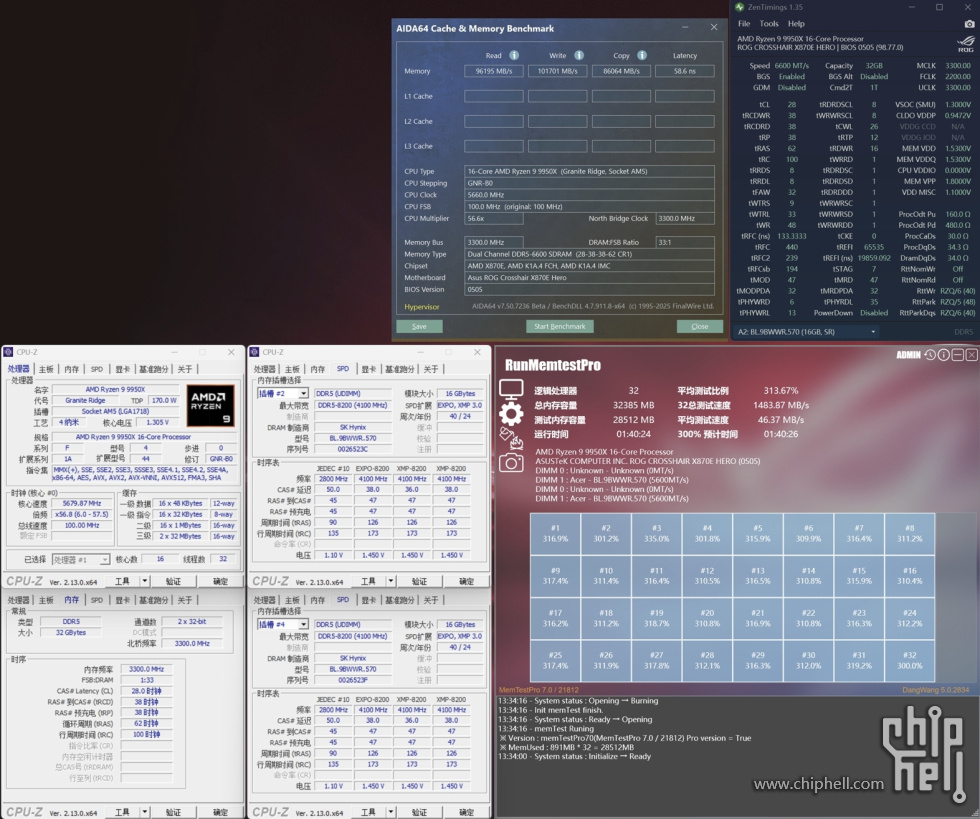The width and height of the screenshot is (980, 819).
Task: Show RunMemtestPro info via the circled i icon
Action: 944,354
